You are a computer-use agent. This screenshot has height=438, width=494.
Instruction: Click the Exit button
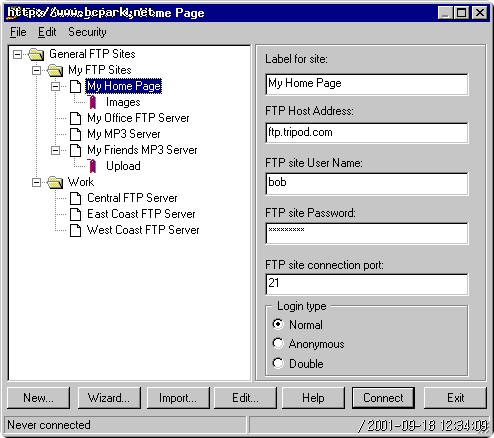(x=455, y=398)
